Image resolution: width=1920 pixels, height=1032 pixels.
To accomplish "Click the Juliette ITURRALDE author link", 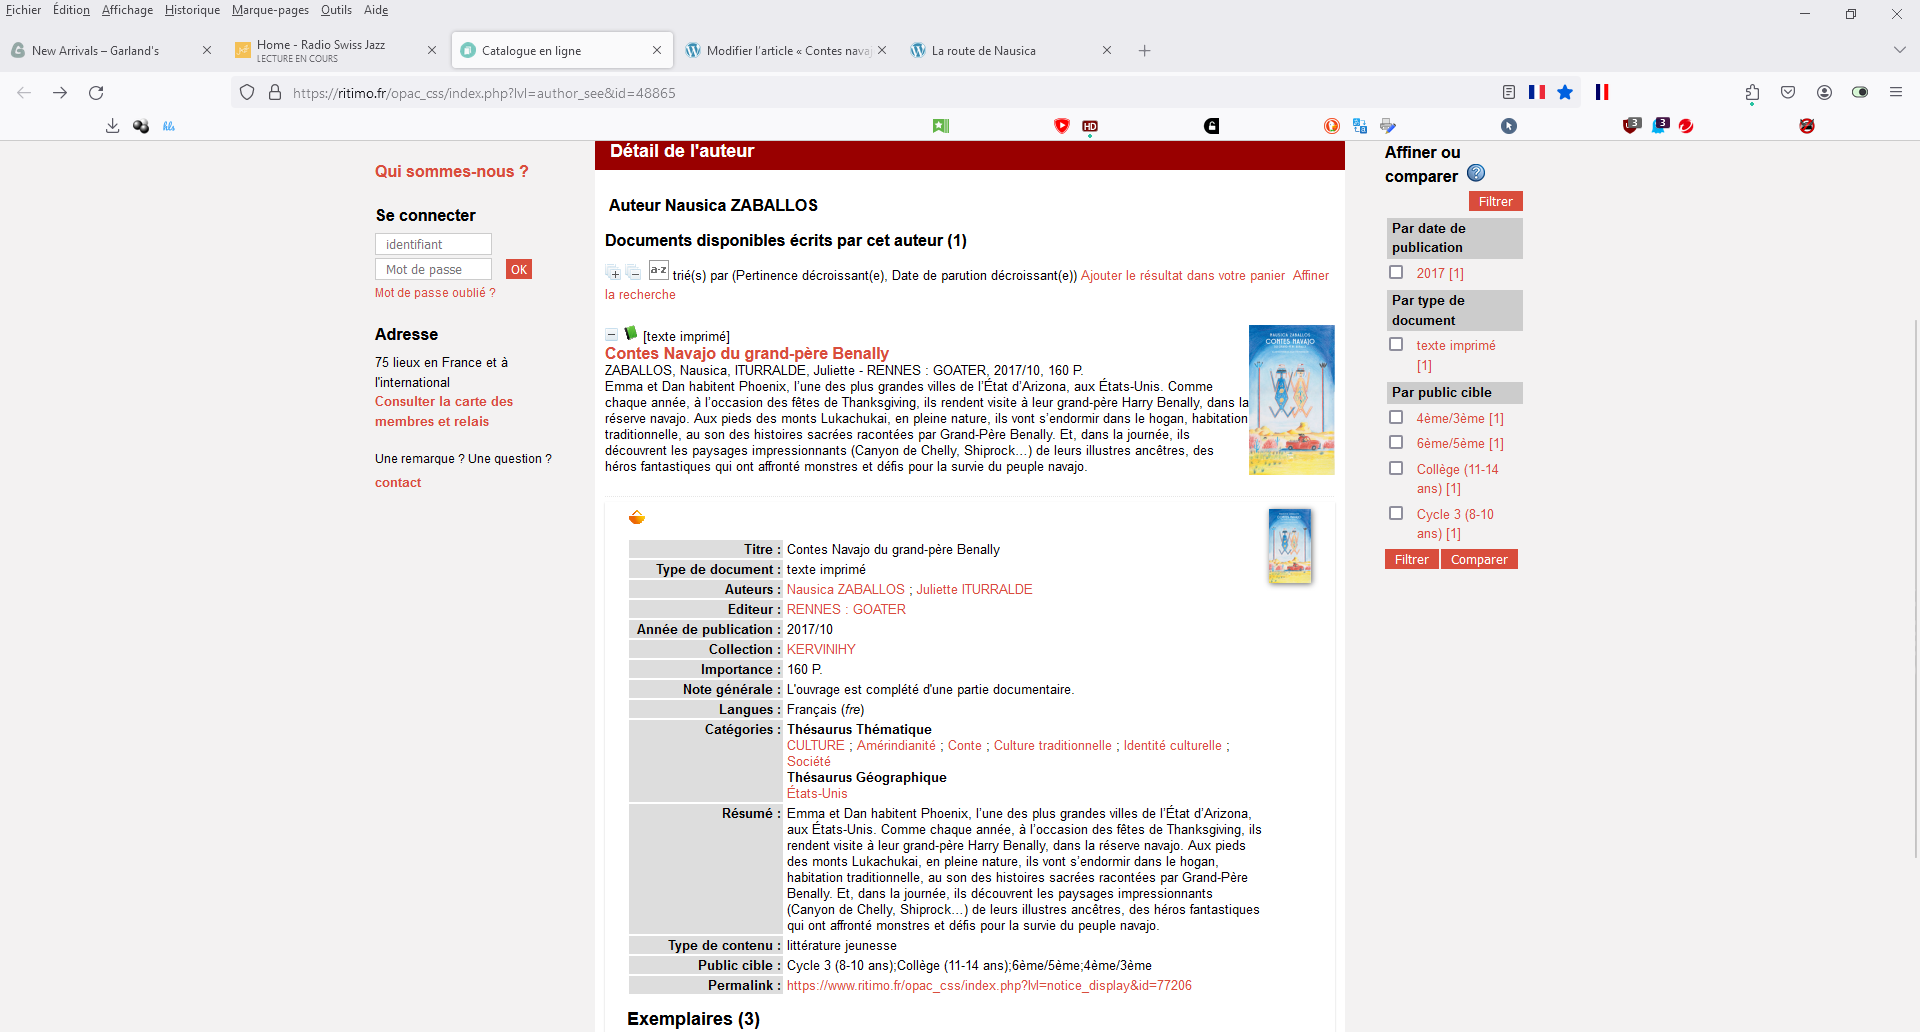I will click(974, 589).
